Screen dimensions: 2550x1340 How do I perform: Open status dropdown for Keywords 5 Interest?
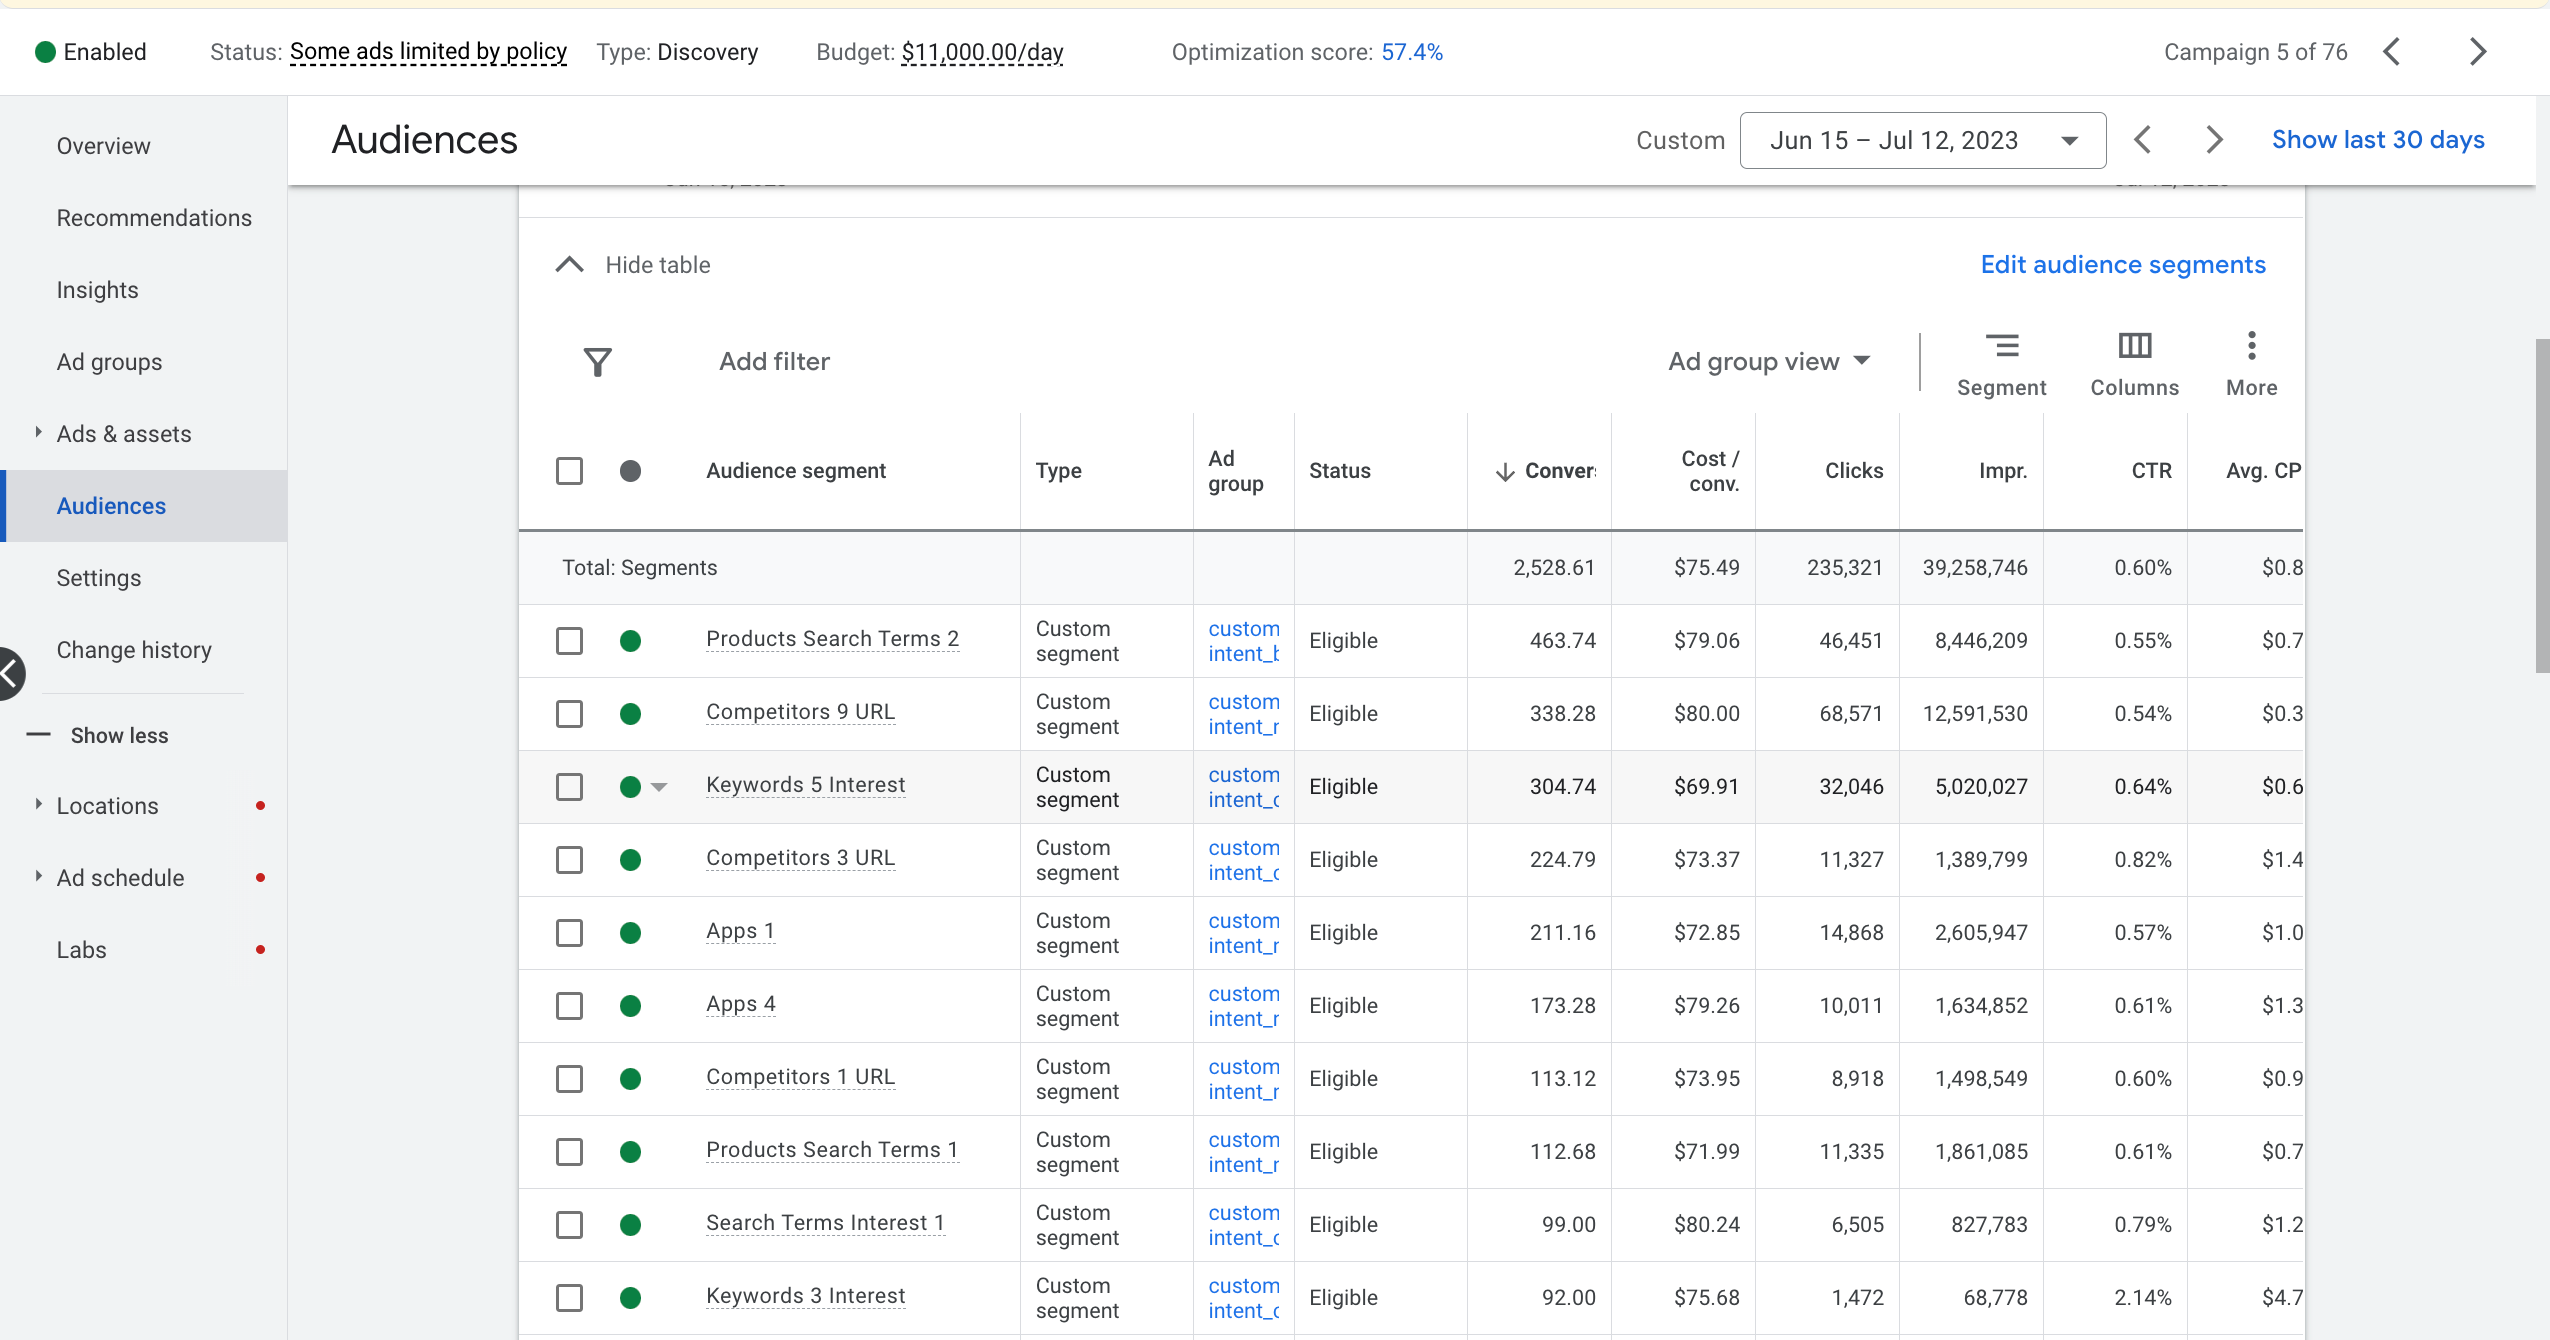[659, 787]
